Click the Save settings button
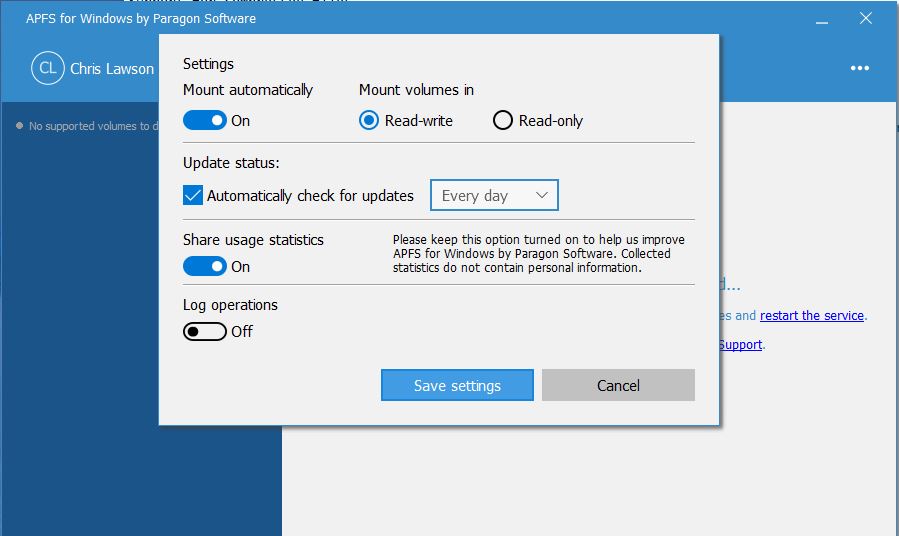 pos(457,385)
